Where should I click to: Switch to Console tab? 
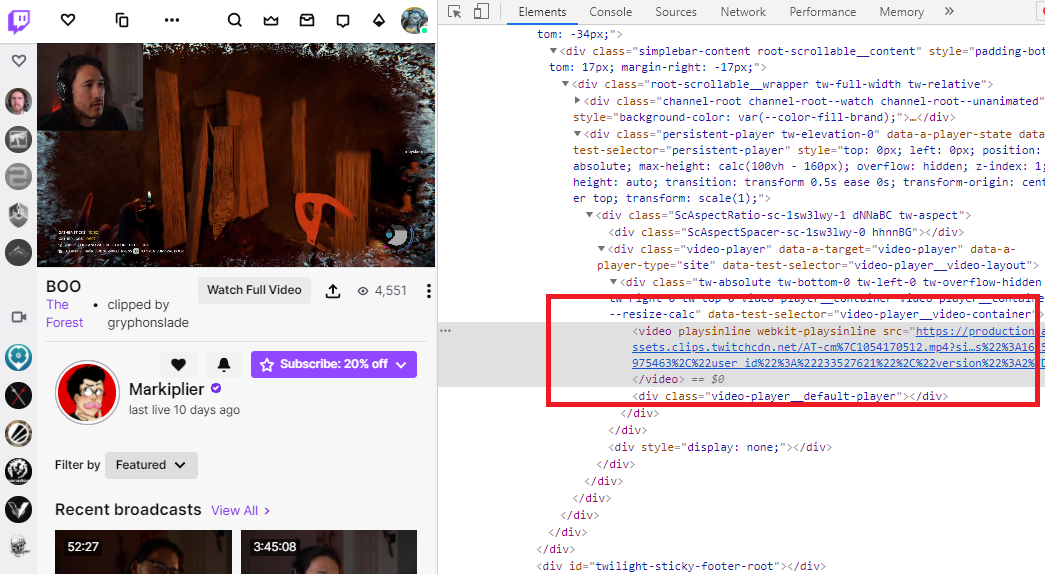tap(610, 12)
